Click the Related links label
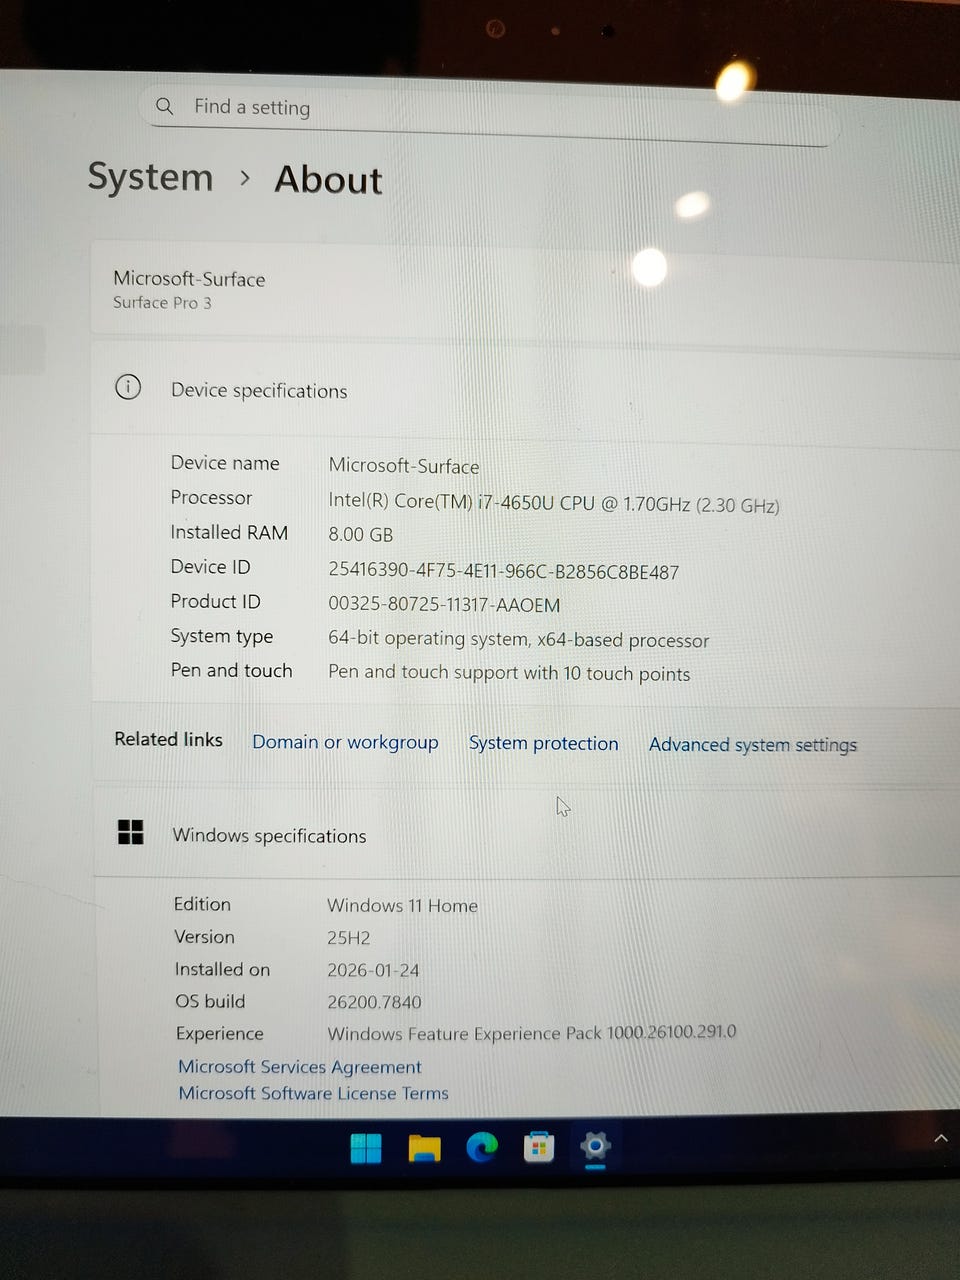Image resolution: width=960 pixels, height=1280 pixels. click(x=168, y=739)
